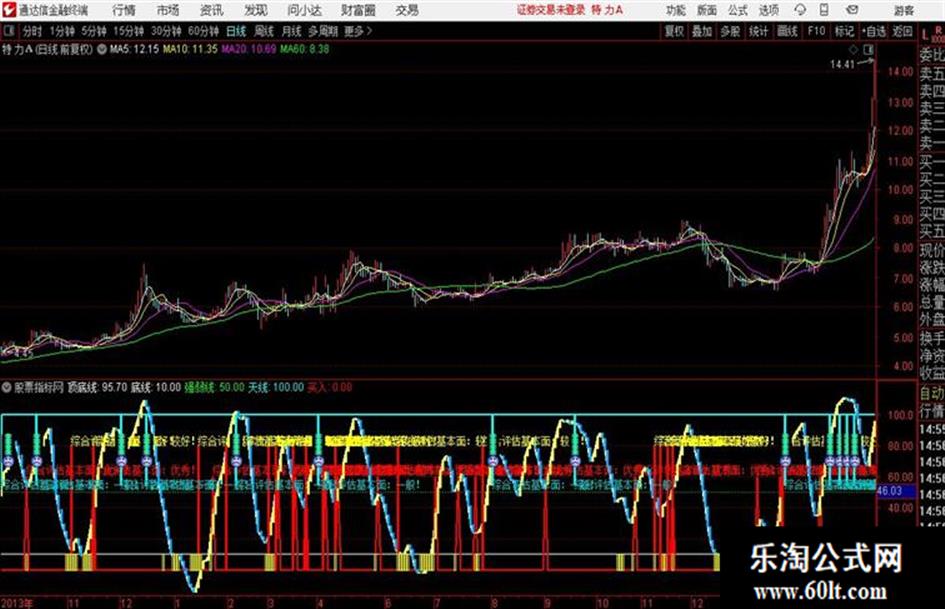Click the 标记 toolbar button
This screenshot has height=609, width=945.
[x=844, y=31]
